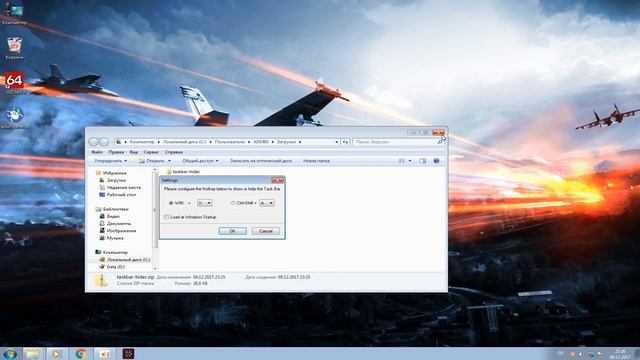Image resolution: width=640 pixels, height=360 pixels.
Task: Click the Библиотеки sidebar group
Action: [x=112, y=209]
